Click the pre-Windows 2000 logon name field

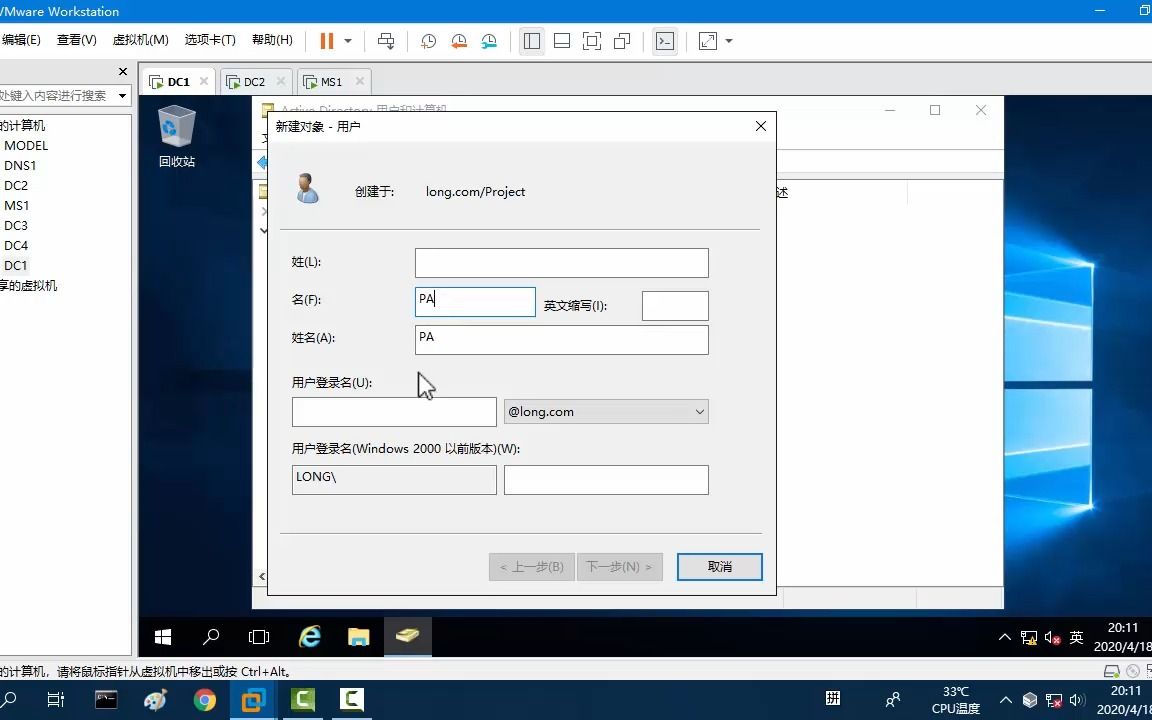click(606, 480)
